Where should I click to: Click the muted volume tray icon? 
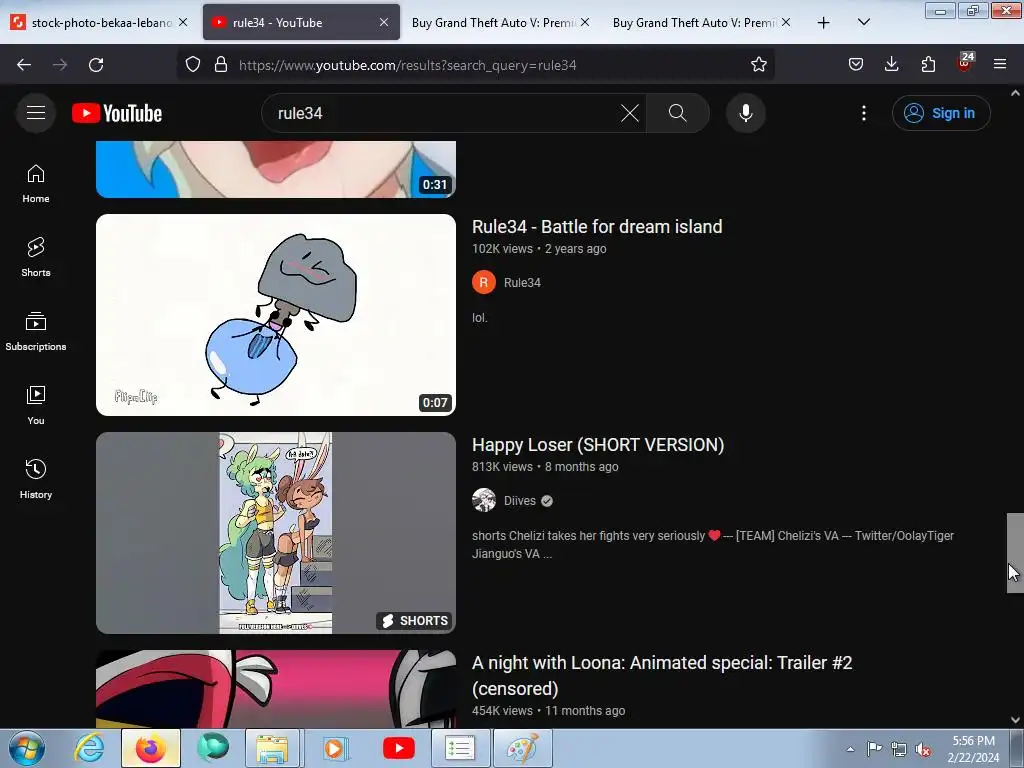922,750
